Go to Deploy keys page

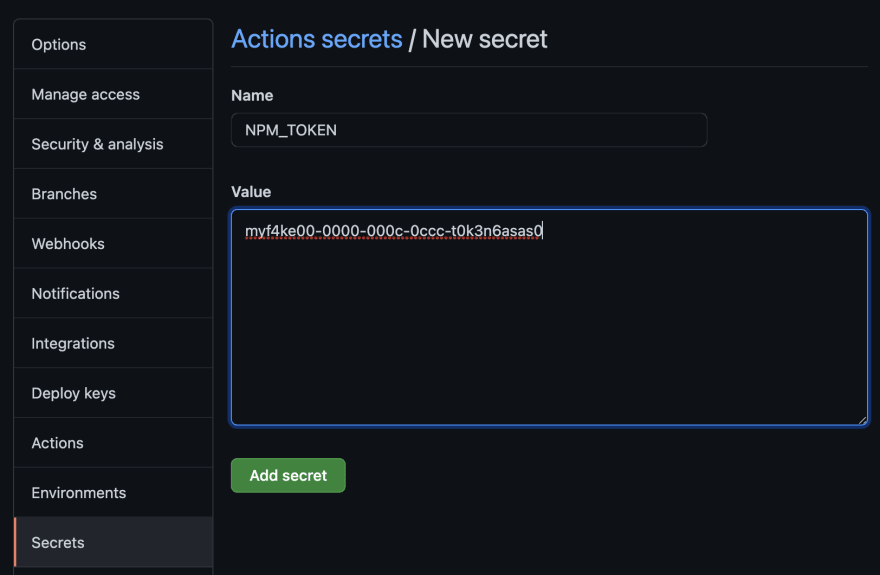pos(73,393)
